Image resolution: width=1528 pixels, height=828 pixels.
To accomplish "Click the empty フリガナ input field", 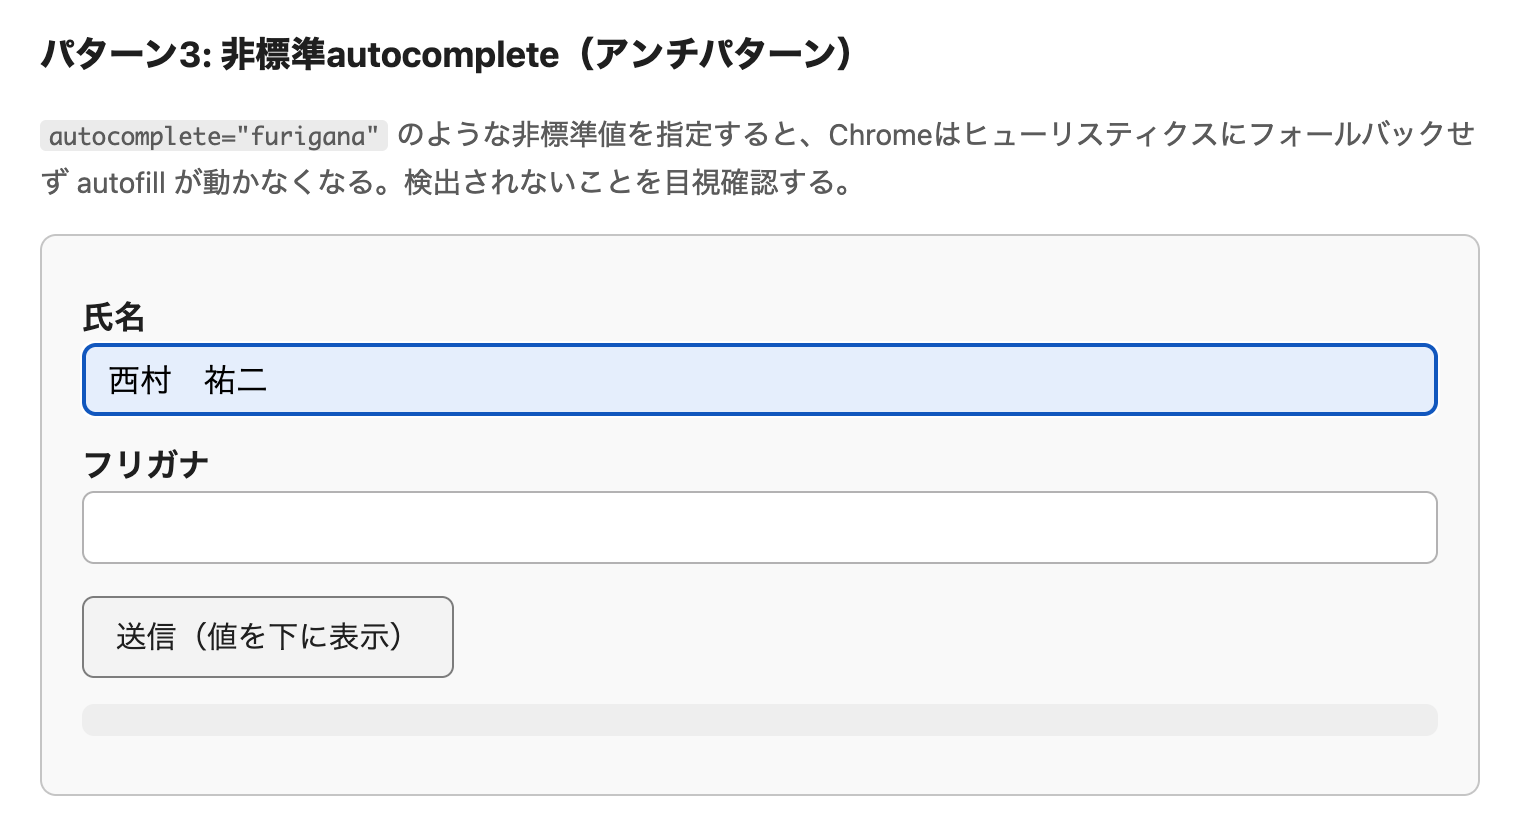I will tap(760, 527).
